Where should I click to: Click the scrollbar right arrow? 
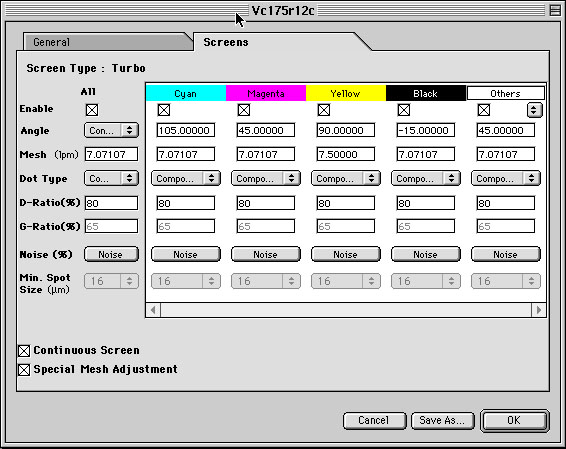[539, 310]
